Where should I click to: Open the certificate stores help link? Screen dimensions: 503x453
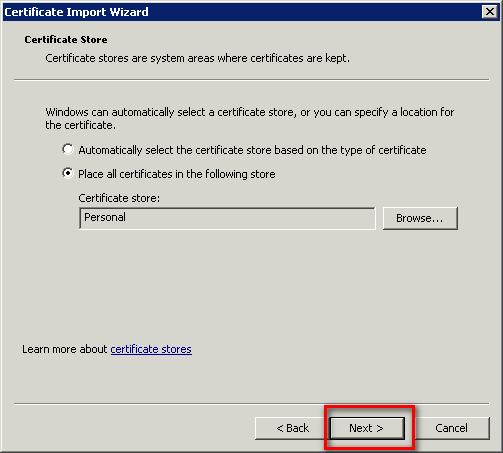click(151, 349)
